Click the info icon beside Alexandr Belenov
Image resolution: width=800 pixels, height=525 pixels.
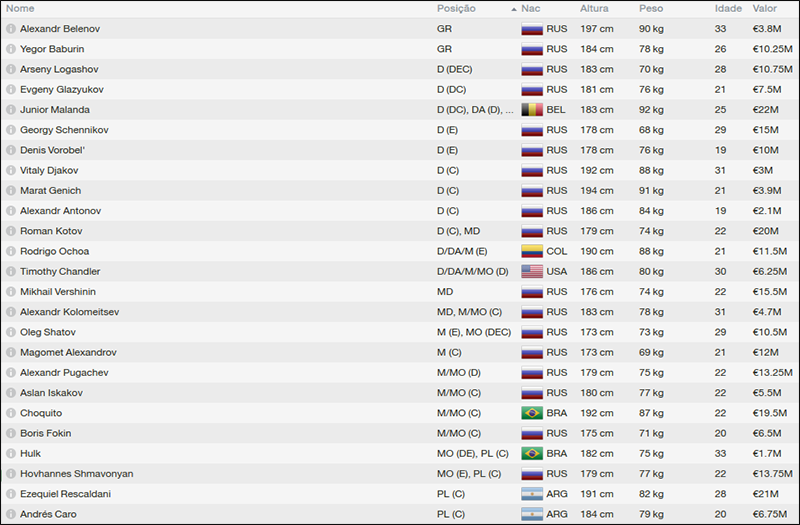(x=11, y=29)
